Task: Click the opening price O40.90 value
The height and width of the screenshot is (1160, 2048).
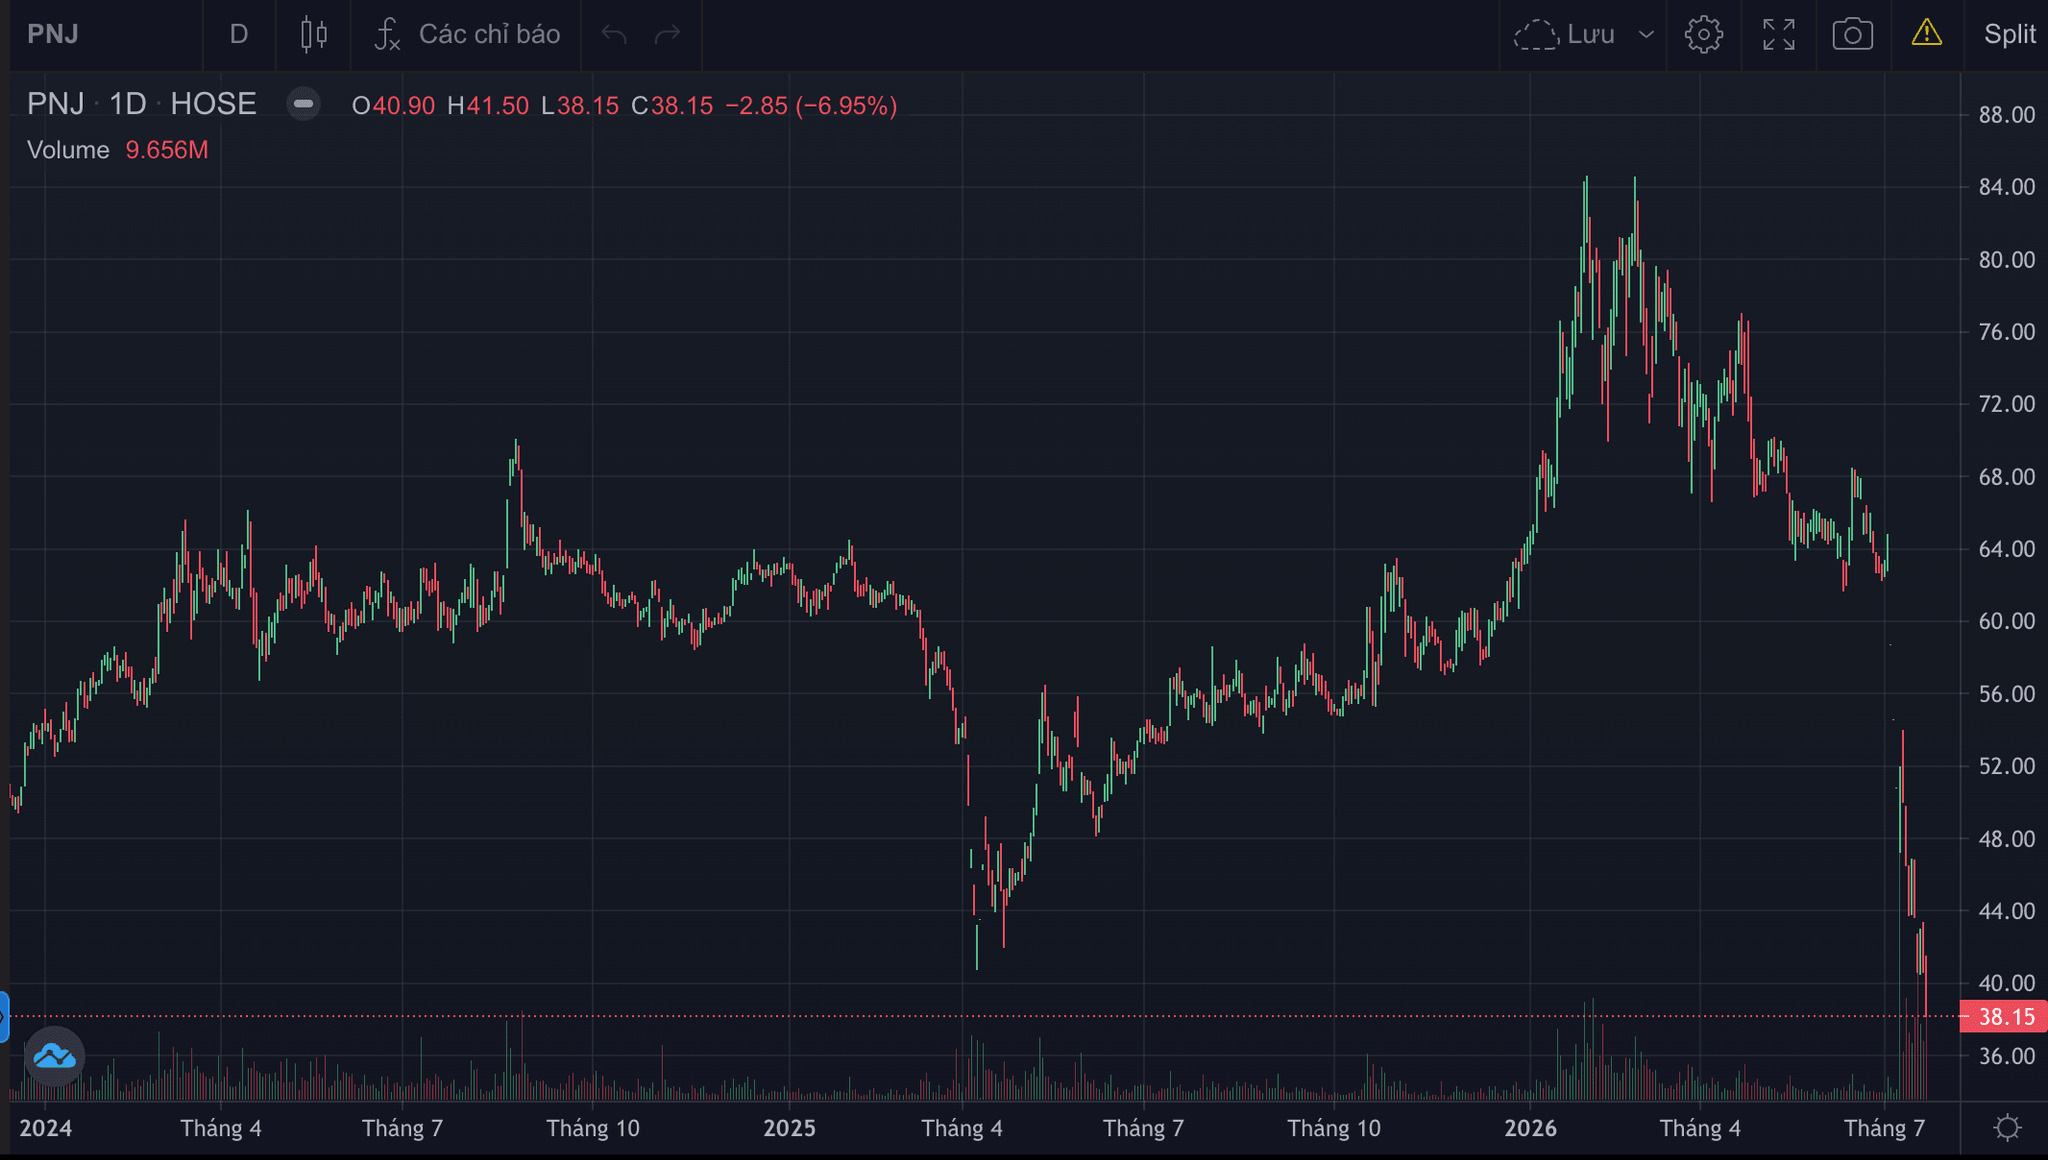Action: tap(393, 105)
